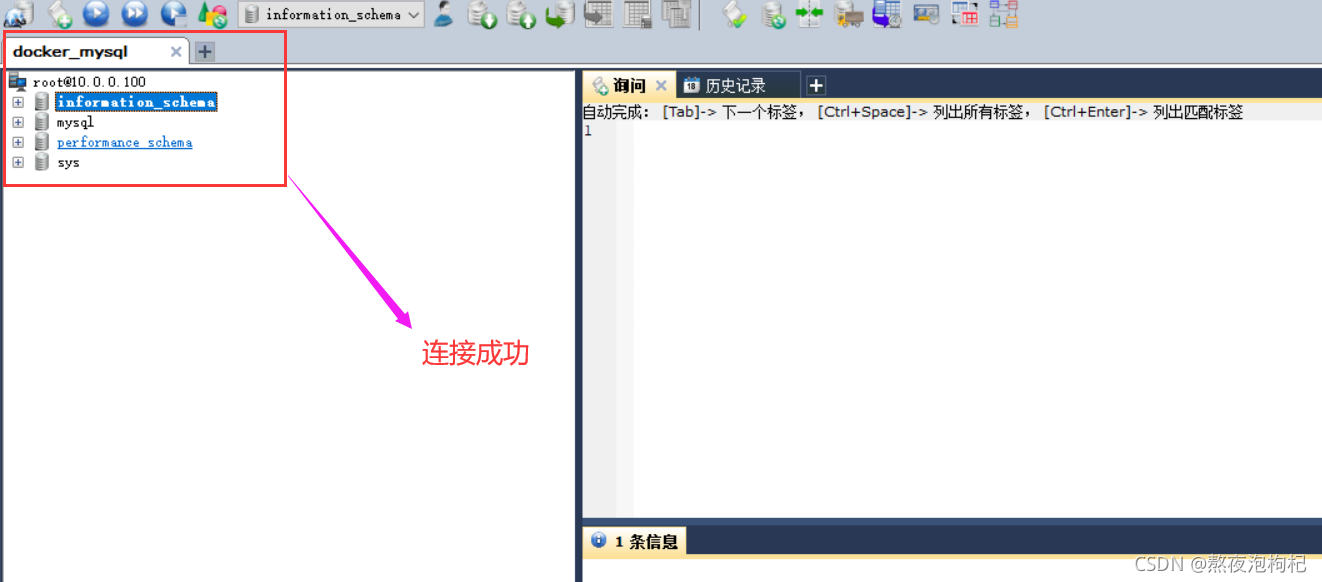Add a new connection tab
Screen dimensions: 1322x582
(x=204, y=51)
